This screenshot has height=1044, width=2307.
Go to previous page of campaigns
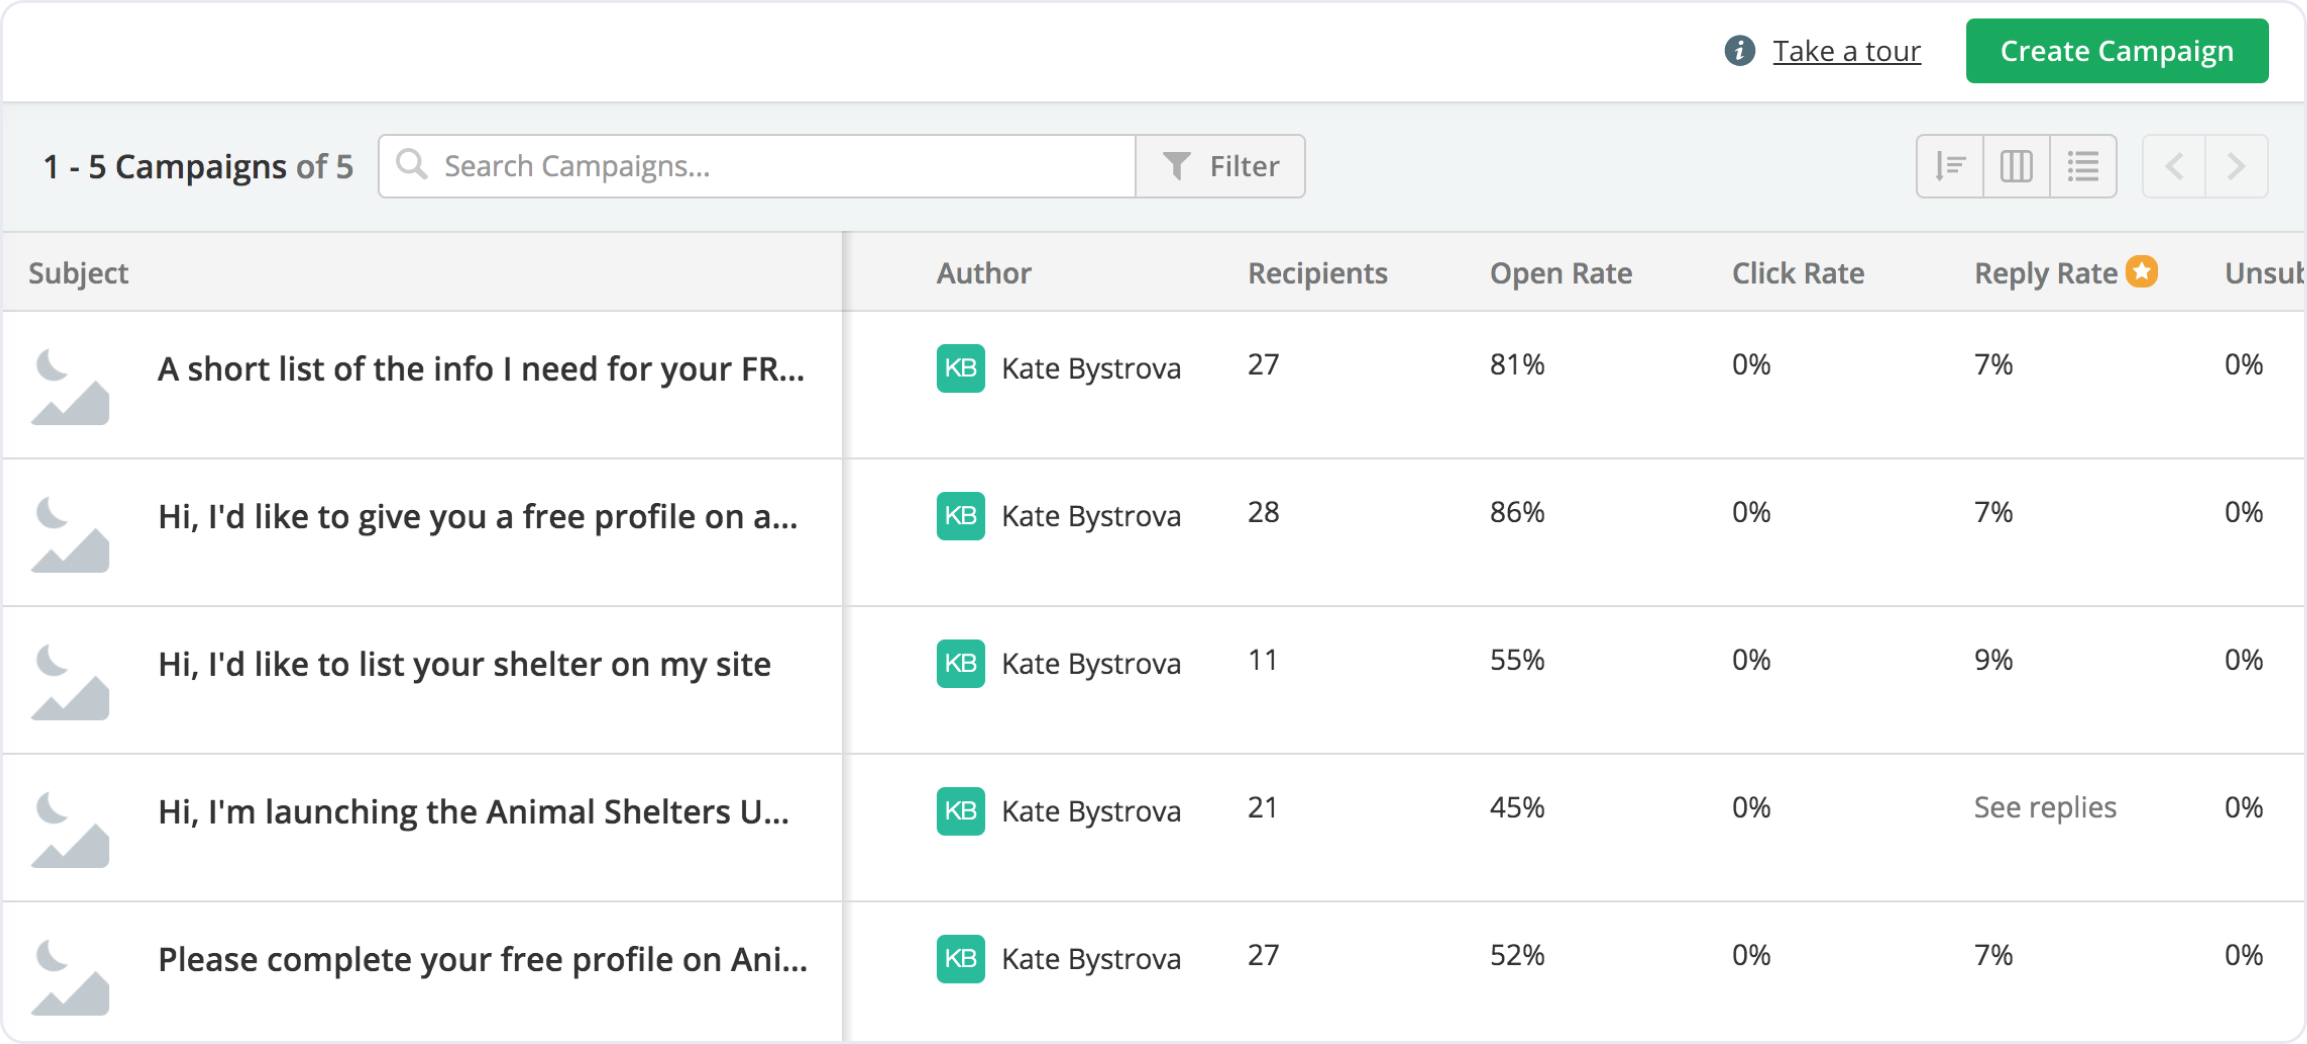click(2174, 166)
